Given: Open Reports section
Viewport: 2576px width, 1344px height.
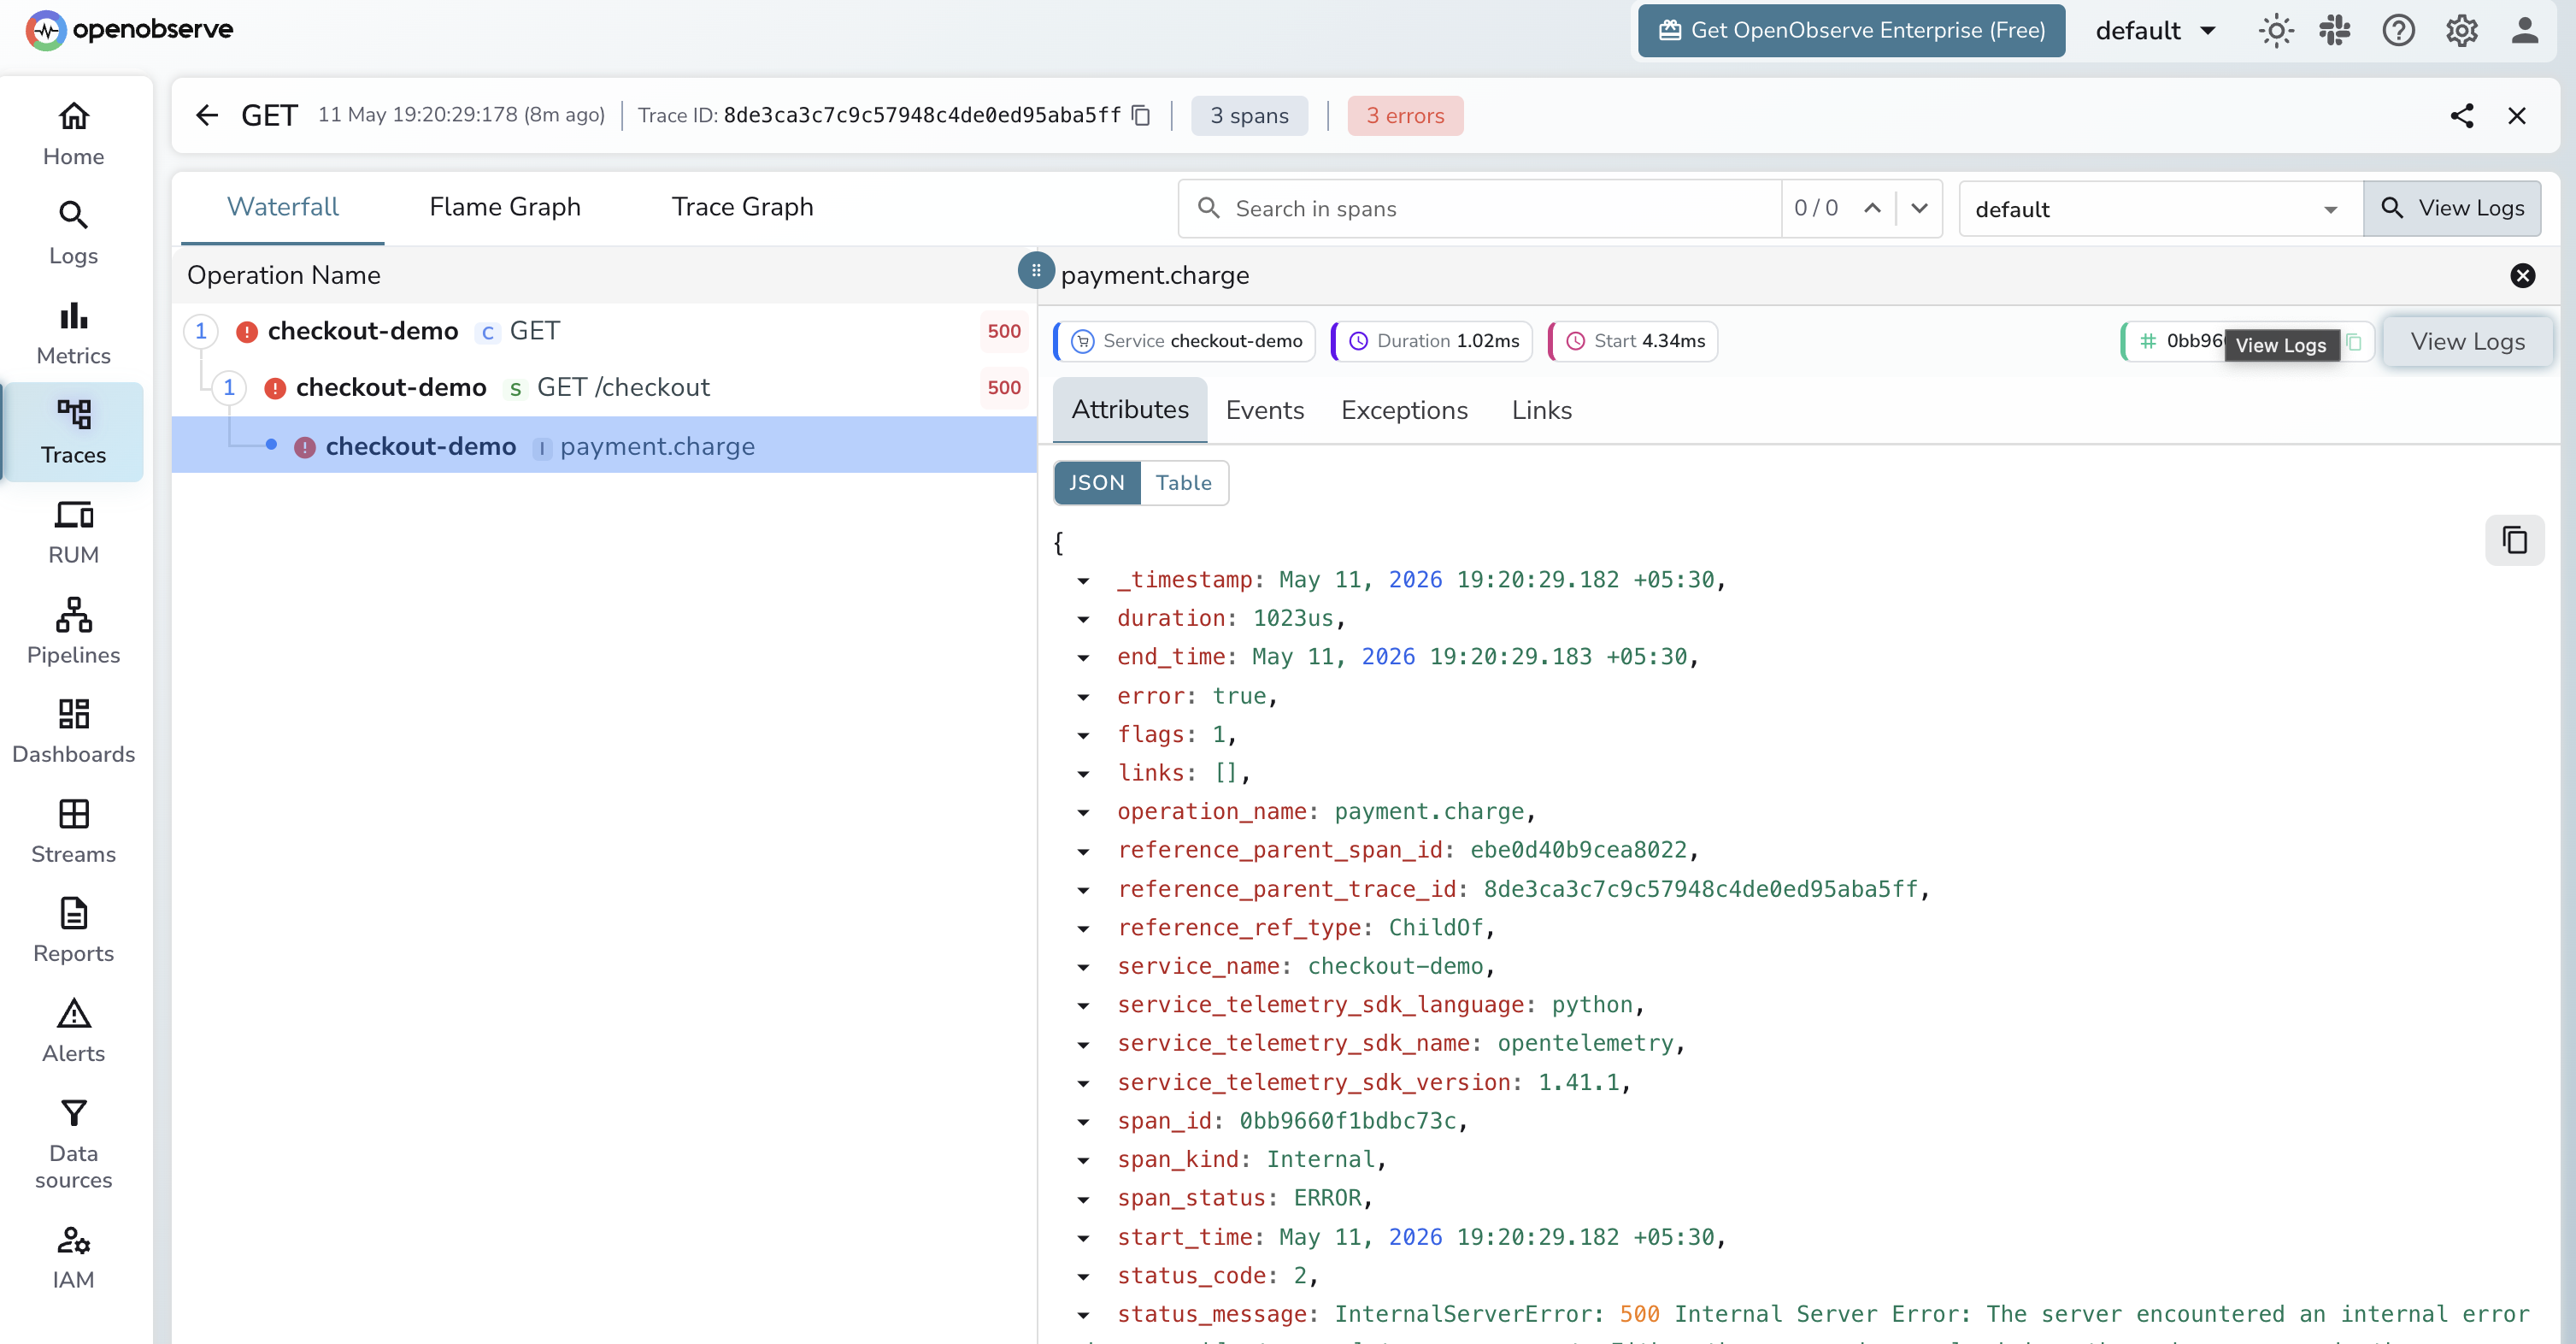Looking at the screenshot, I should pyautogui.click(x=73, y=930).
